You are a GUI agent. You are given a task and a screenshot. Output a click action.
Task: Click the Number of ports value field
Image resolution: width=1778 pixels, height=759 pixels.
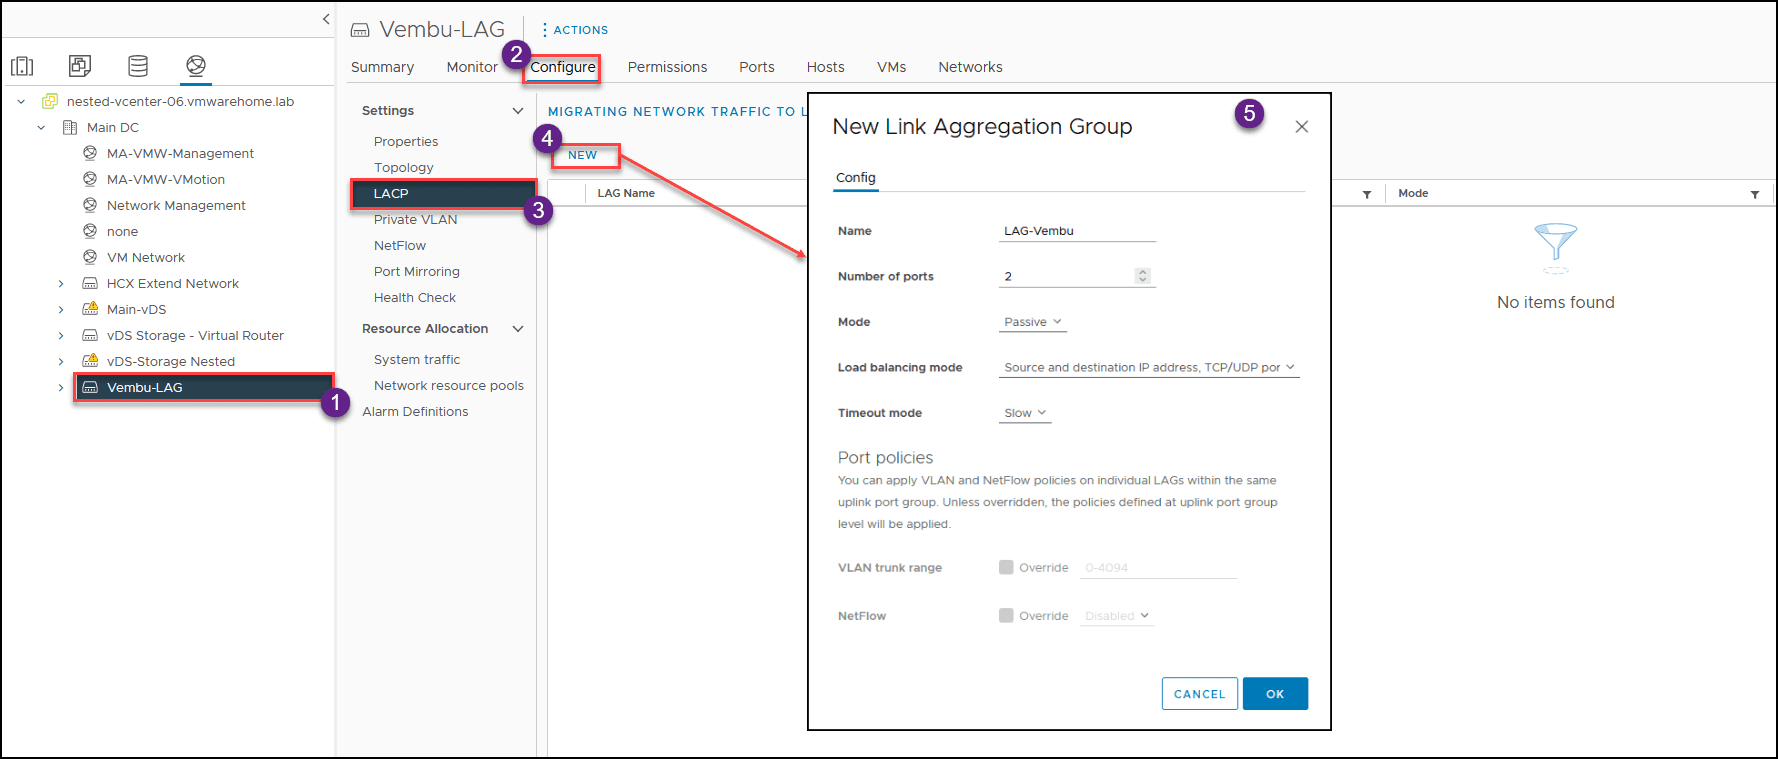[1066, 277]
